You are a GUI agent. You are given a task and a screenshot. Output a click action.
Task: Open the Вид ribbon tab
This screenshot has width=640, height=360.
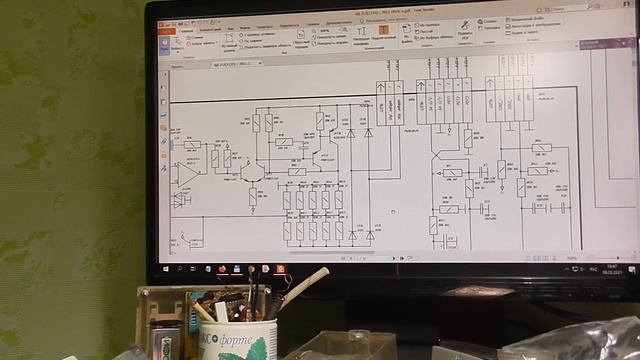231,29
